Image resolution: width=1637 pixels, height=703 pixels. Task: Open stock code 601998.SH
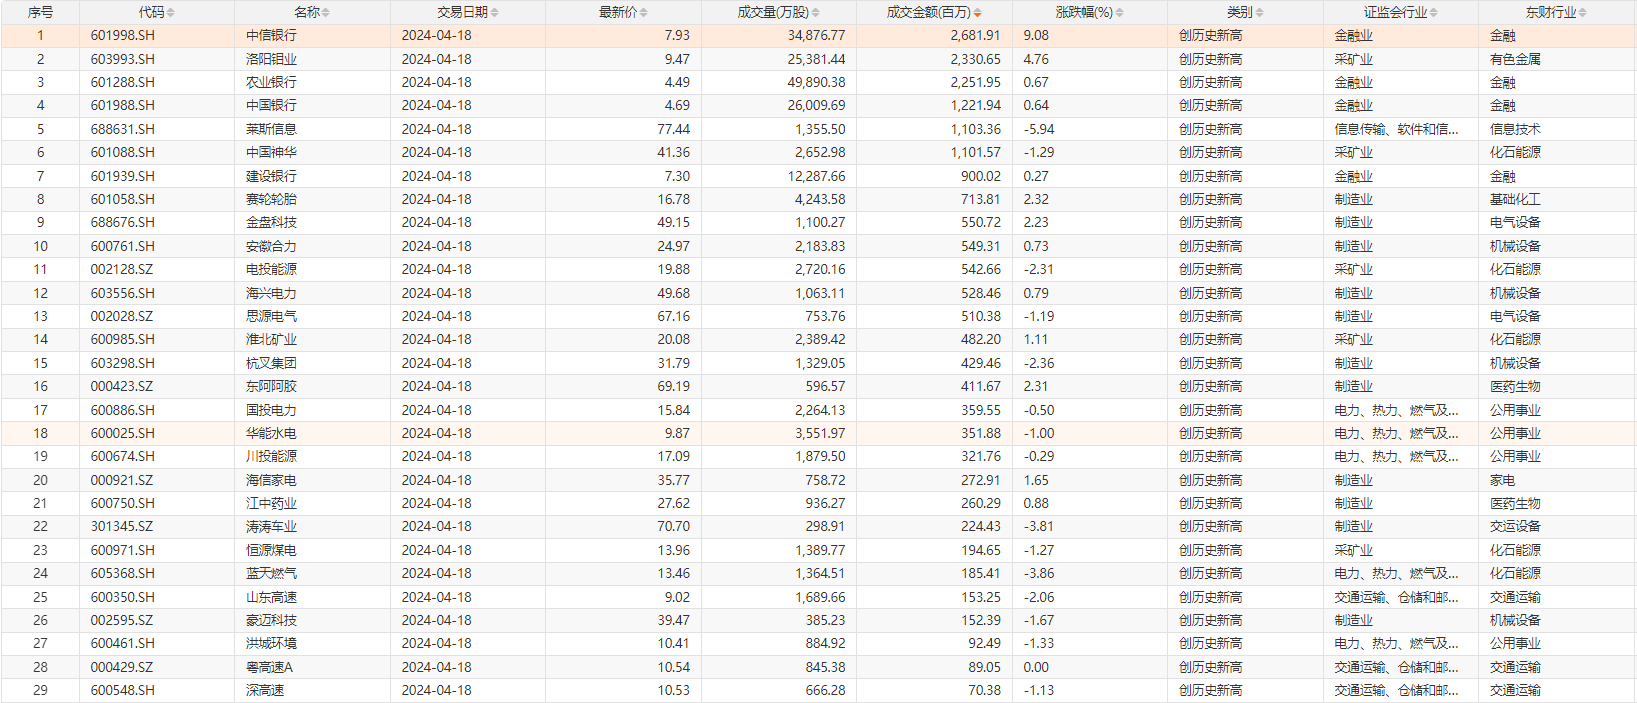pos(122,35)
